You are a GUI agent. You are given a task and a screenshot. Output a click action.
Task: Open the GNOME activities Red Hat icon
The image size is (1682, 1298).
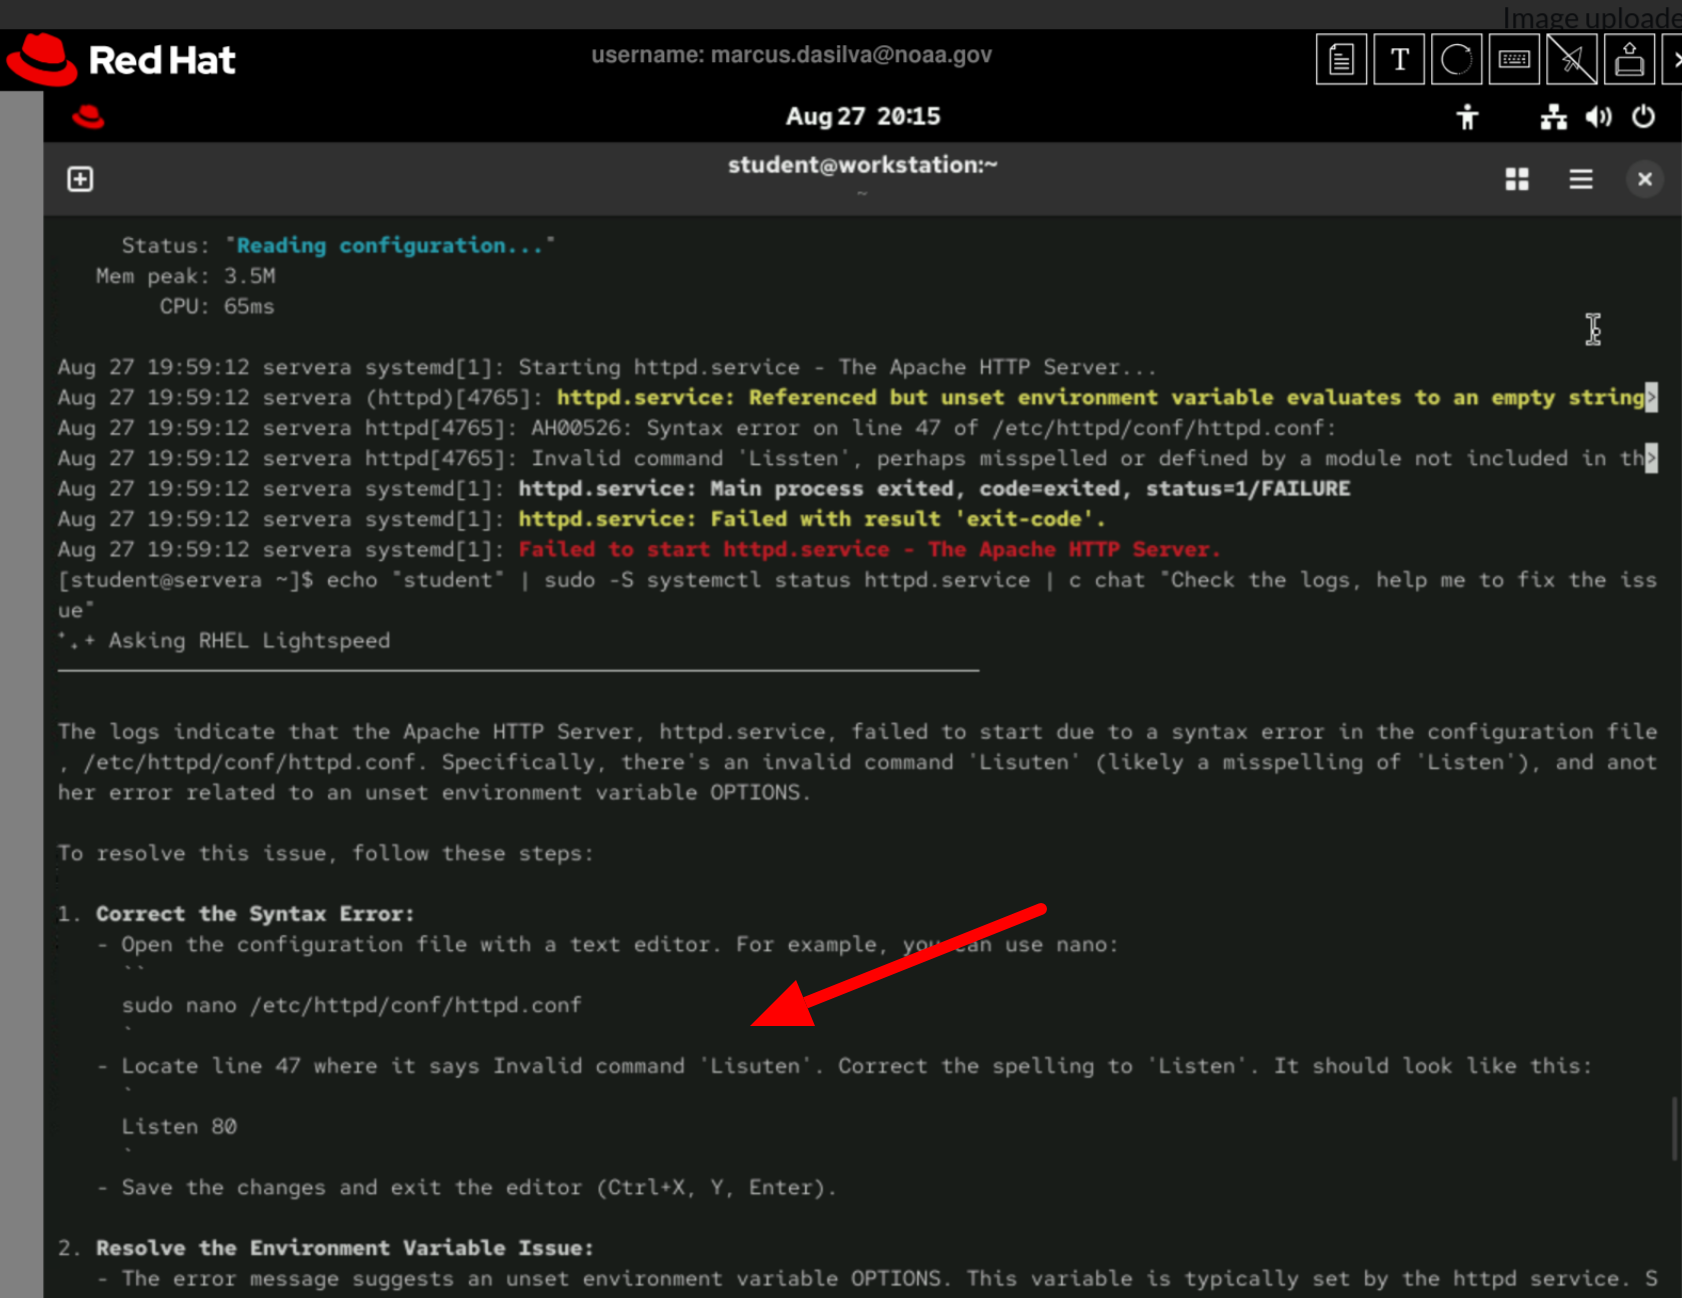click(x=88, y=117)
